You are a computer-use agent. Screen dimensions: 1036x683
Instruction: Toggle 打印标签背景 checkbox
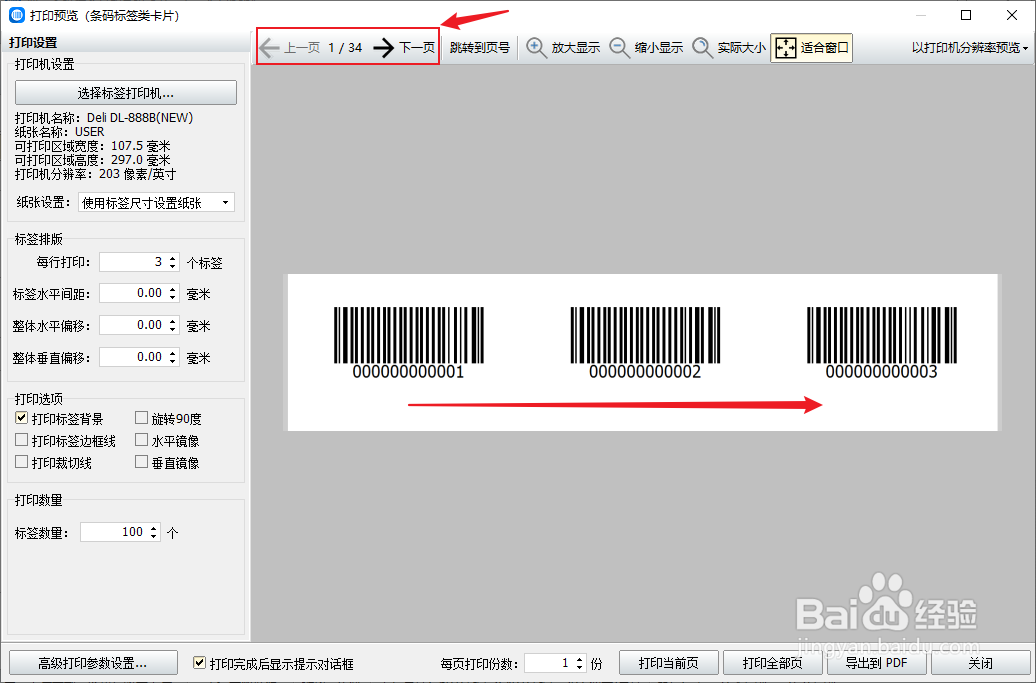coord(22,418)
